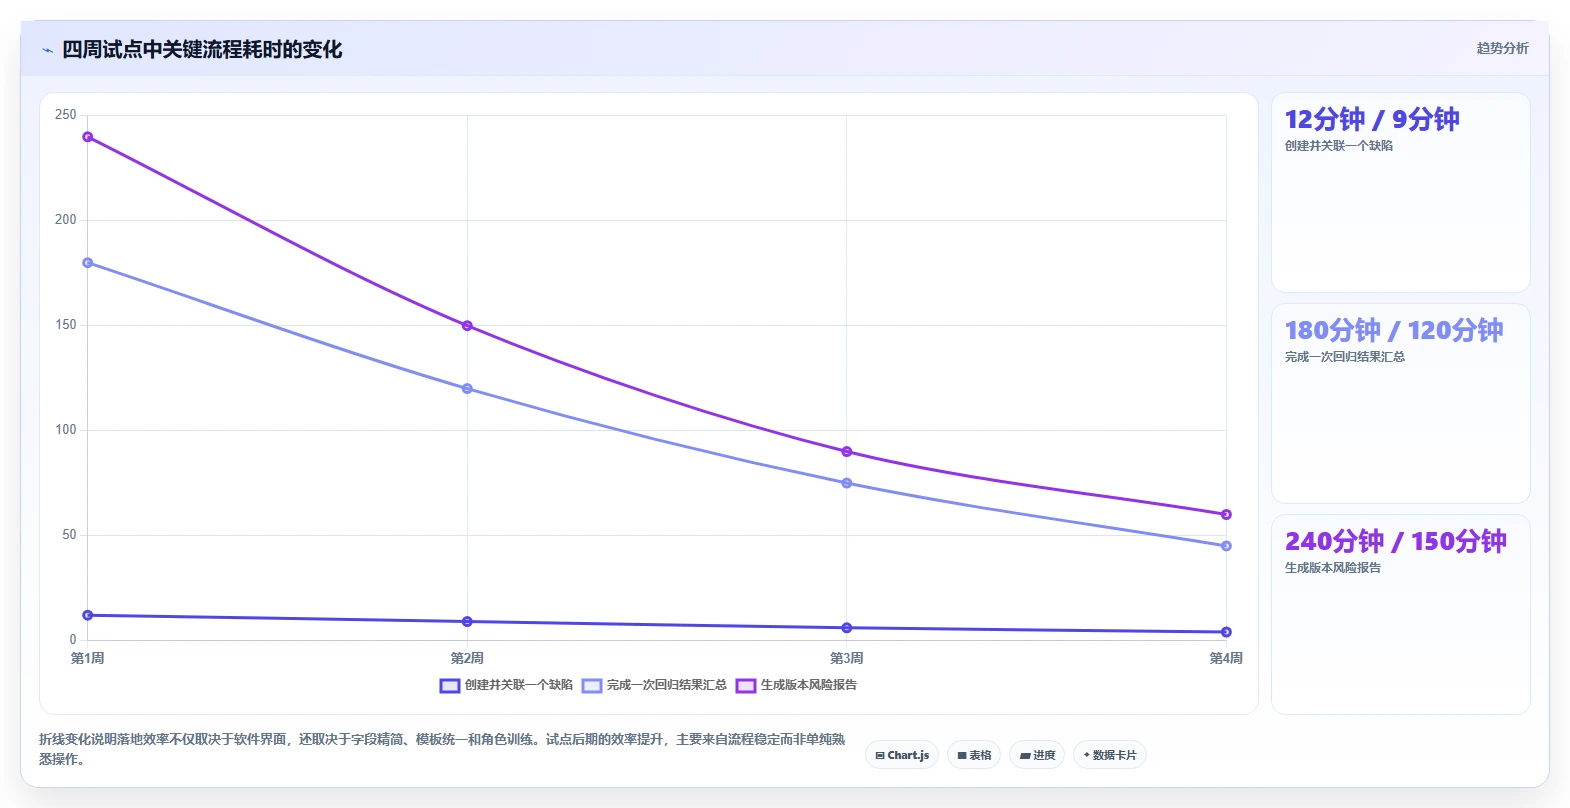1570x808 pixels.
Task: Click the 第4周 point at 45 on the light-blue line
Action: point(1226,546)
